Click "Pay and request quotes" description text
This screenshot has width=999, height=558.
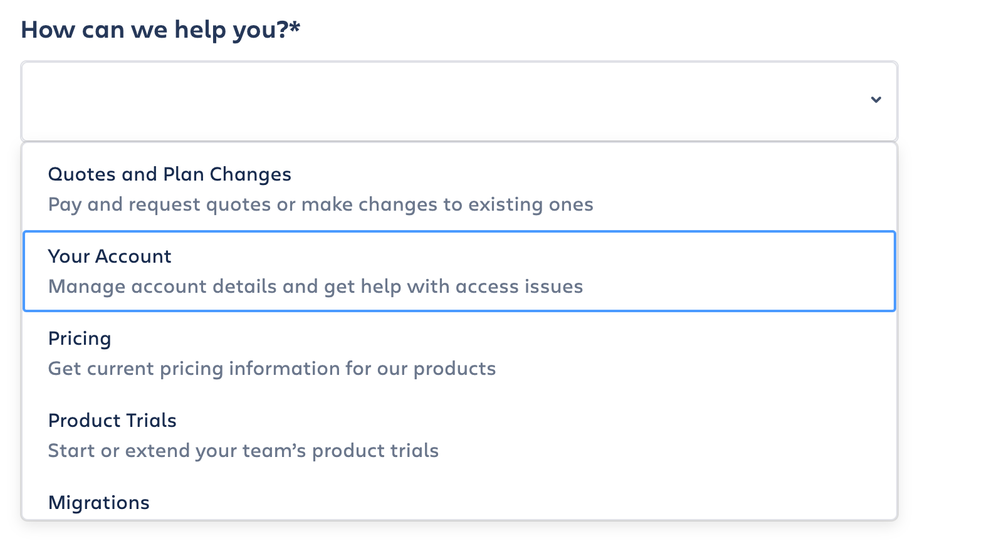pos(320,205)
